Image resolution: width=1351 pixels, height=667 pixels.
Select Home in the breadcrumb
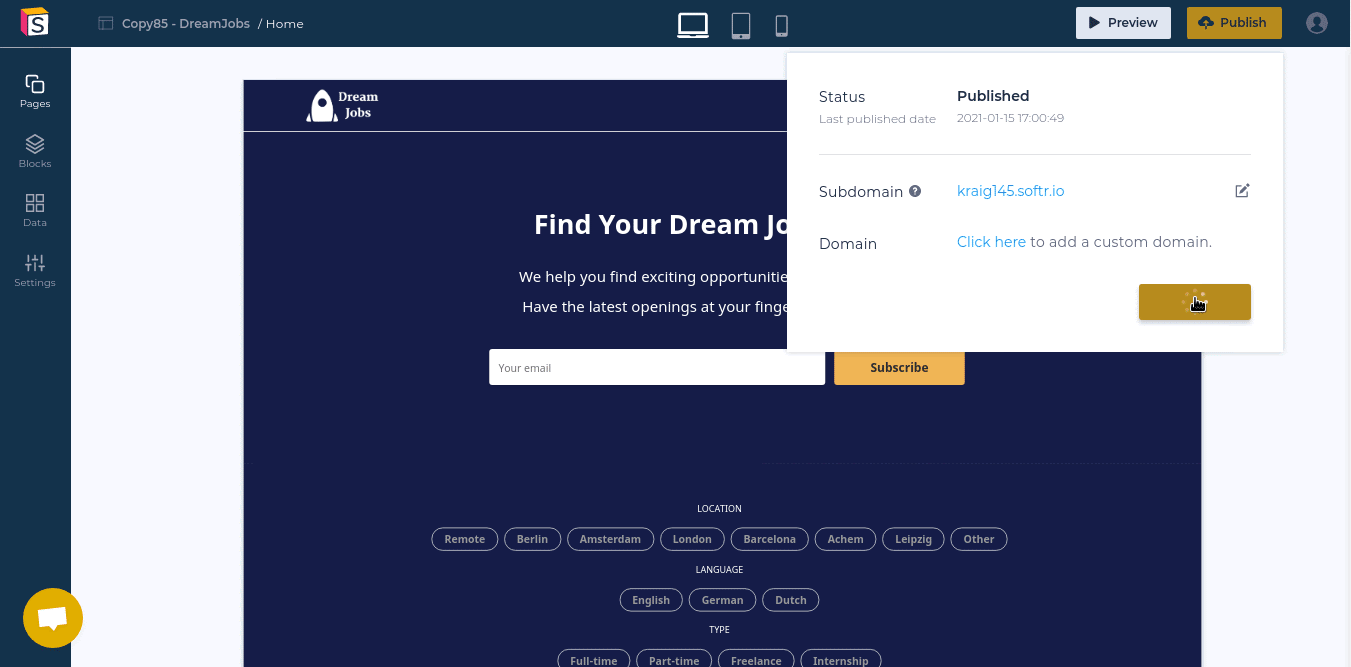(x=284, y=23)
